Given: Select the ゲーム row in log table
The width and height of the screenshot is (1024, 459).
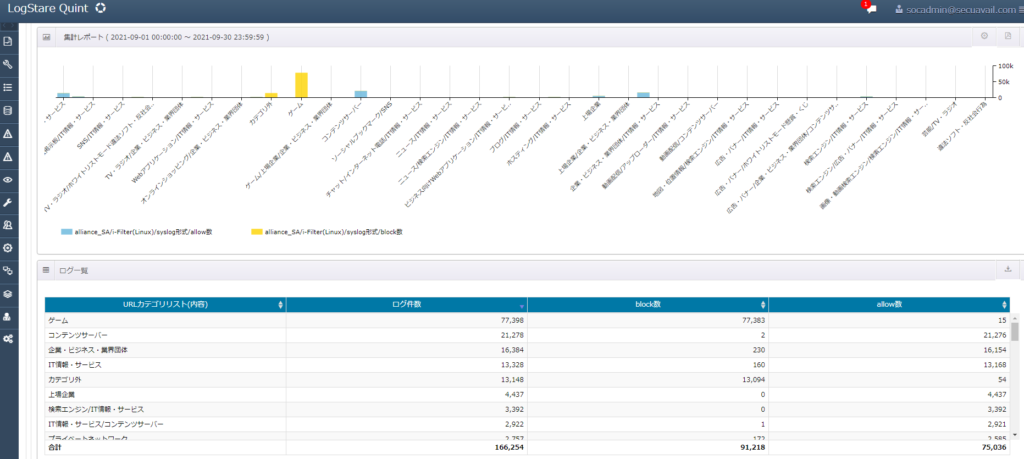Looking at the screenshot, I should tap(527, 321).
